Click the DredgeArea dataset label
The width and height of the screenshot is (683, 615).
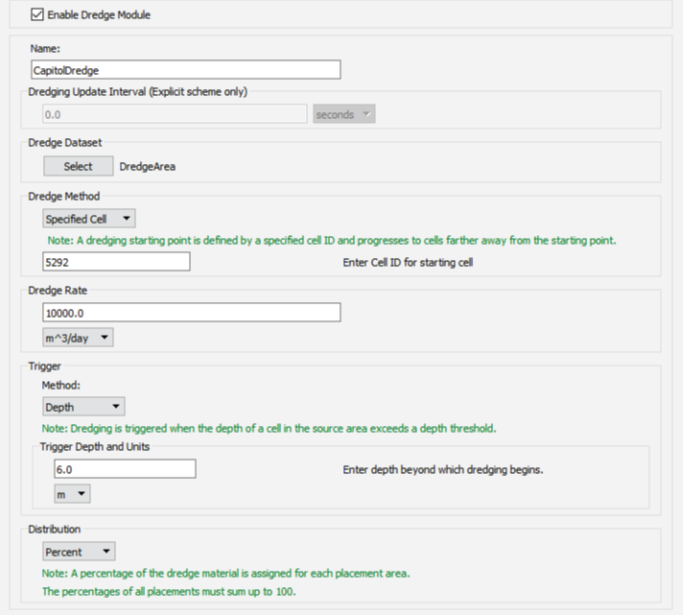click(147, 166)
